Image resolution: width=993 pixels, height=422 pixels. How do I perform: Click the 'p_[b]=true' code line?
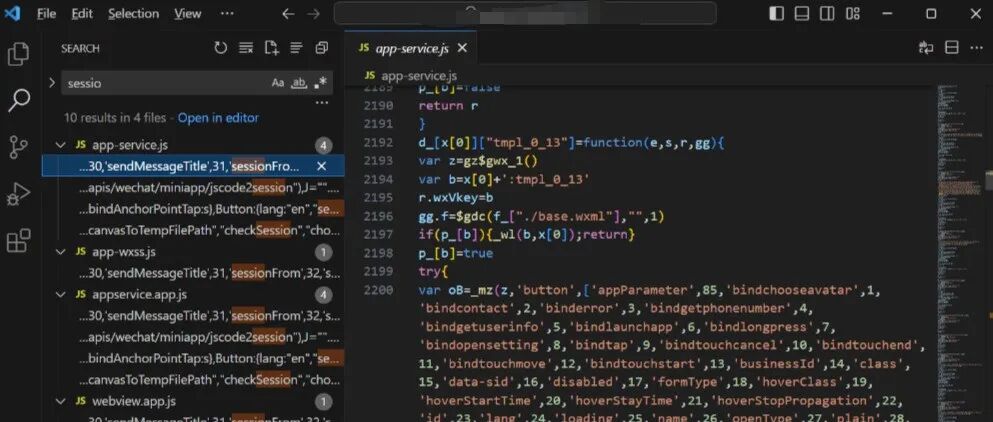pyautogui.click(x=455, y=253)
